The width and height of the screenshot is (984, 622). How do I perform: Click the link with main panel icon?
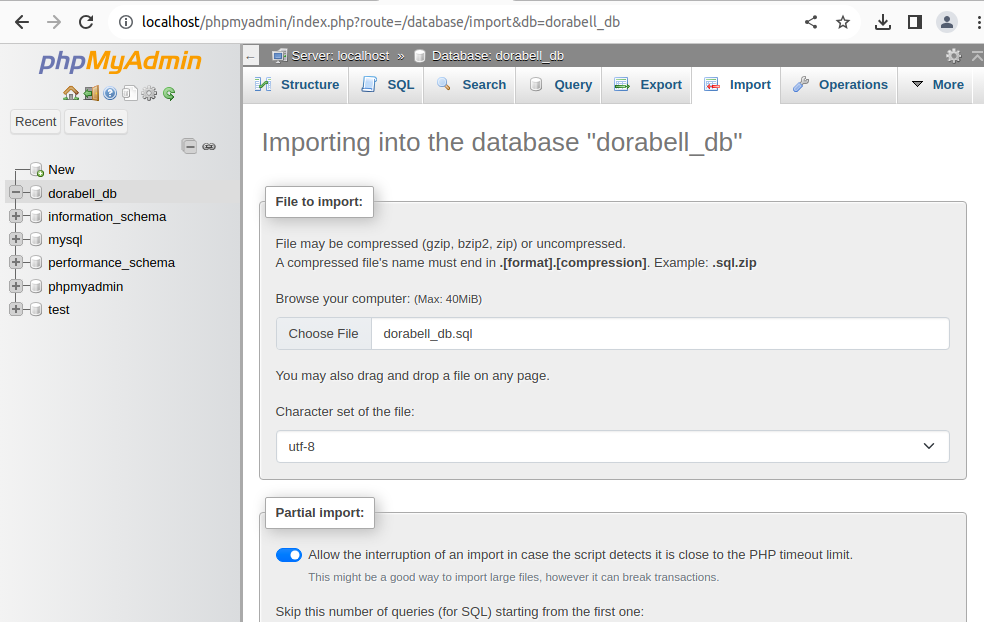209,146
